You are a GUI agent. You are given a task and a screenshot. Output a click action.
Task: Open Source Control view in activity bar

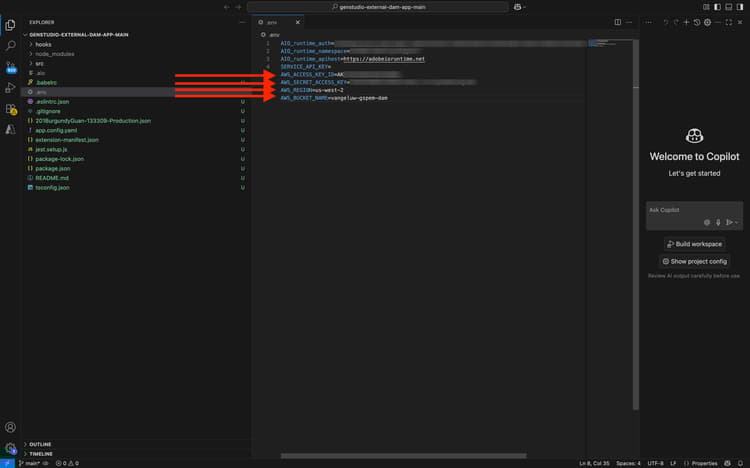(x=10, y=67)
